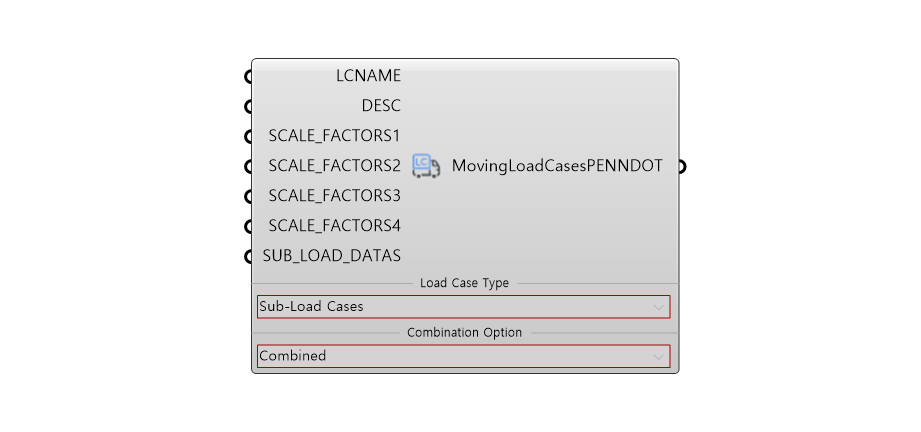Open the Combination Option dropdown
Screen dimensions: 921x432
click(x=463, y=356)
